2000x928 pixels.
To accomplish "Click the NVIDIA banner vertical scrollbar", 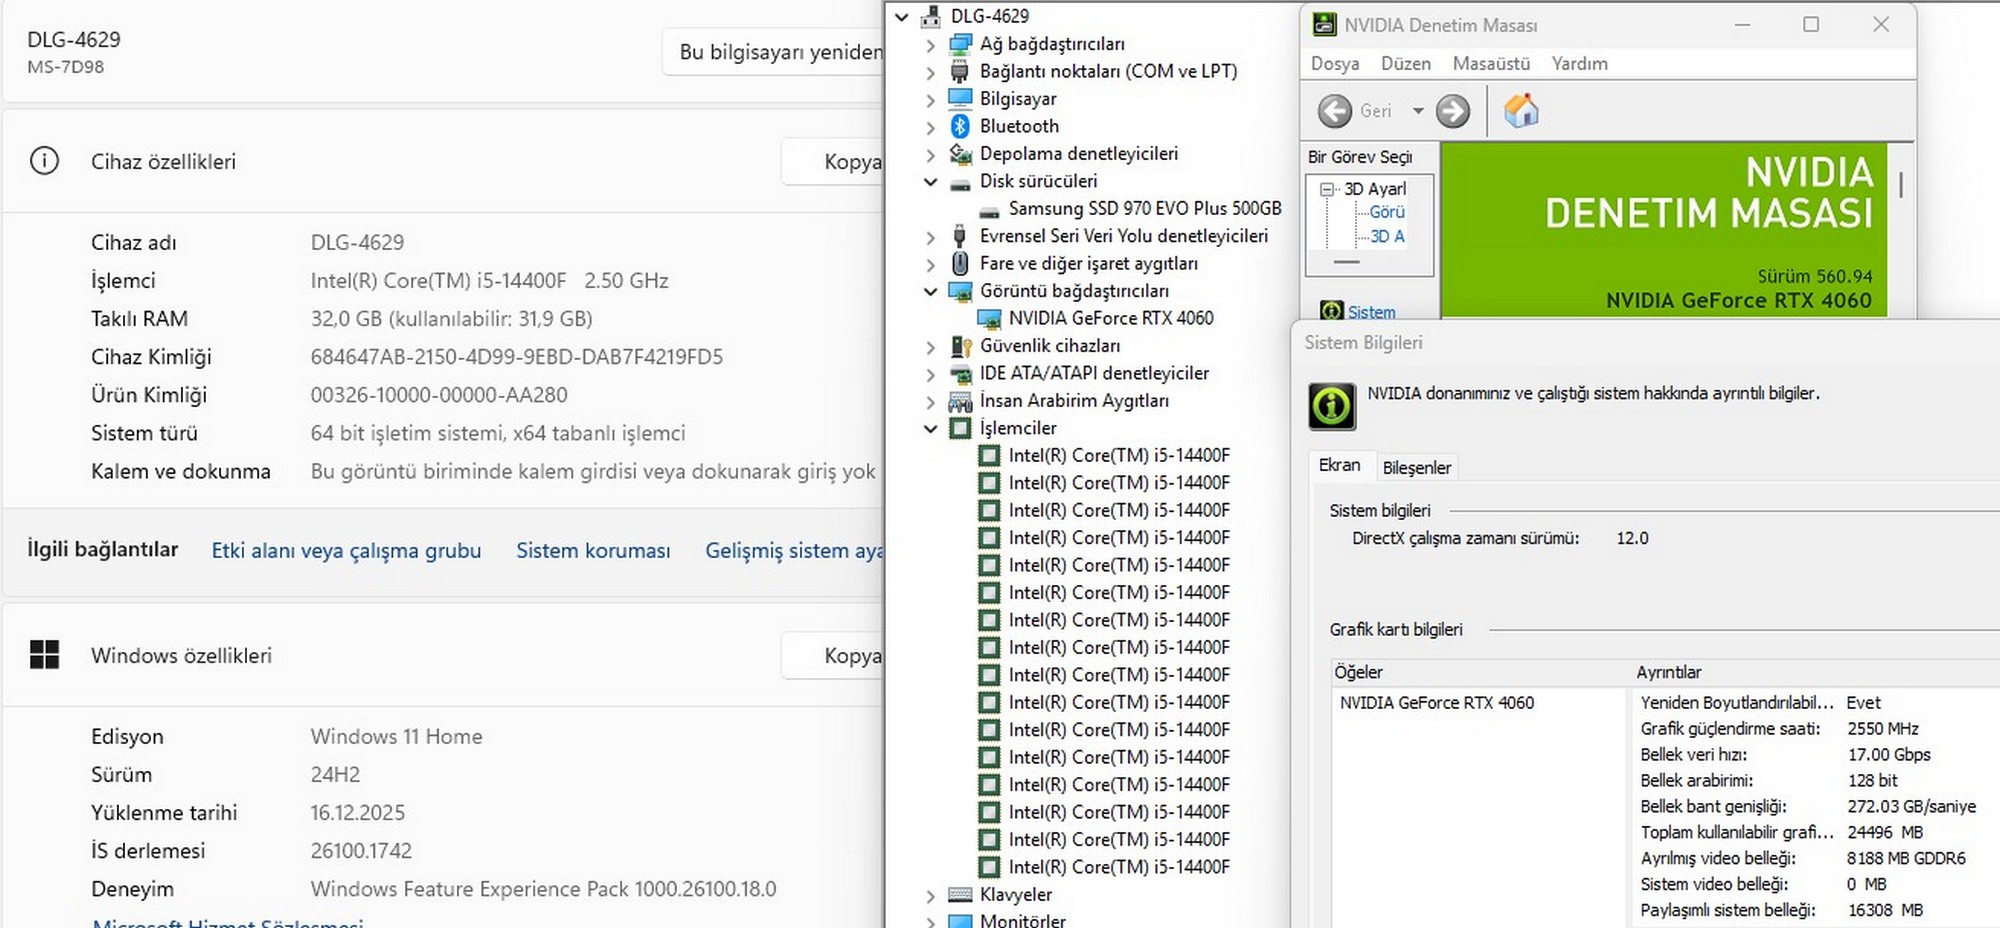I will tap(1900, 185).
